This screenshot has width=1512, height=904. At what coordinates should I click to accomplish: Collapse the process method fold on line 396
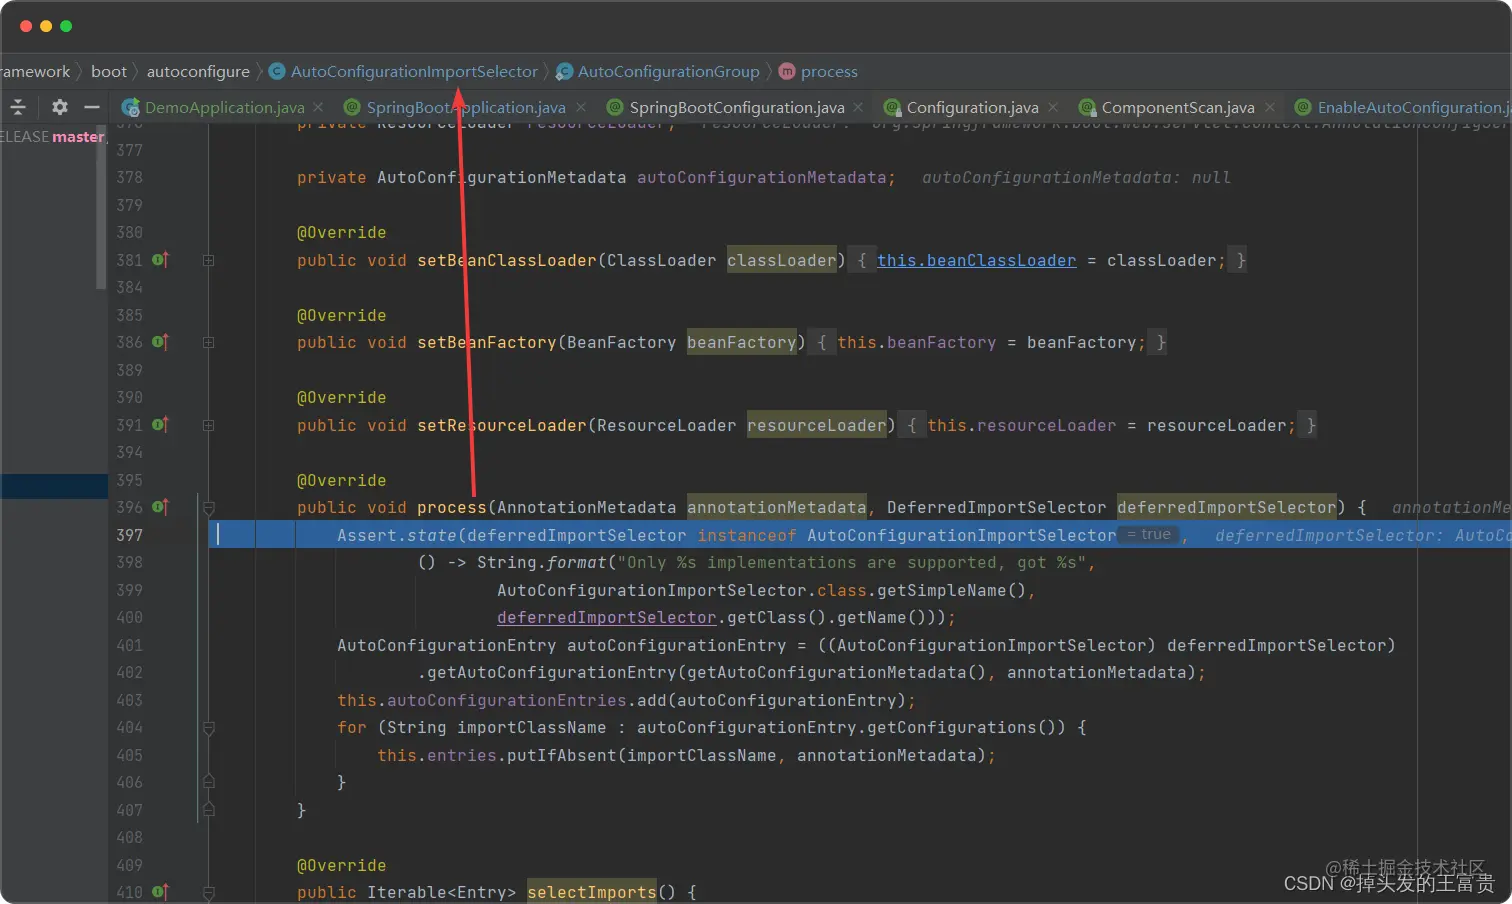[x=209, y=507]
